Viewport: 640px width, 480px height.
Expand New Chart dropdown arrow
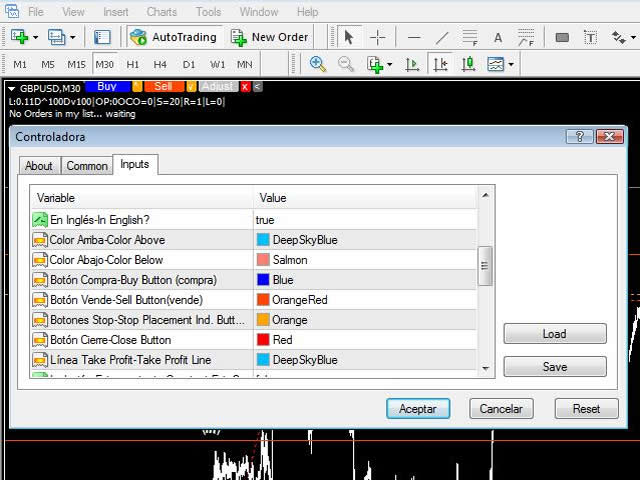click(36, 38)
